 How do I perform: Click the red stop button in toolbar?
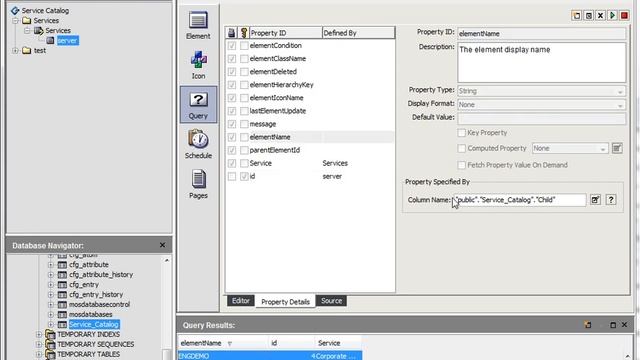[x=624, y=16]
